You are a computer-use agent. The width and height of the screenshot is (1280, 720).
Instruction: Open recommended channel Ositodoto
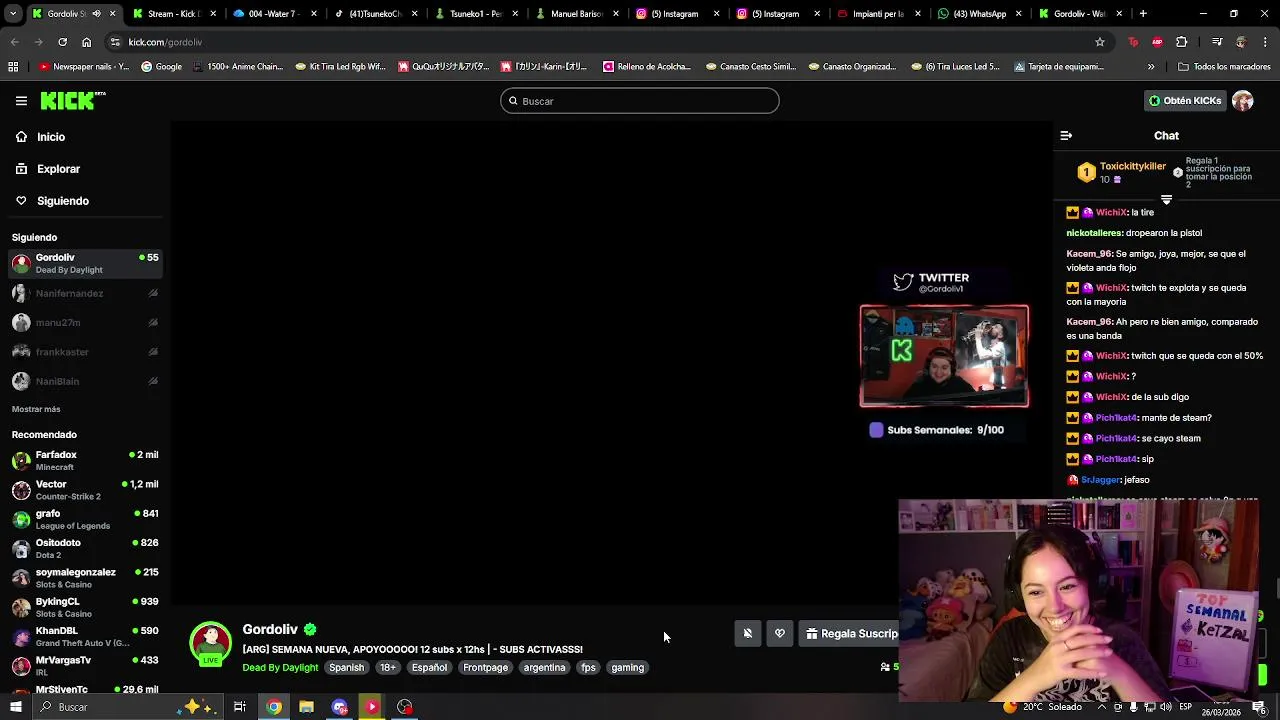[85, 548]
